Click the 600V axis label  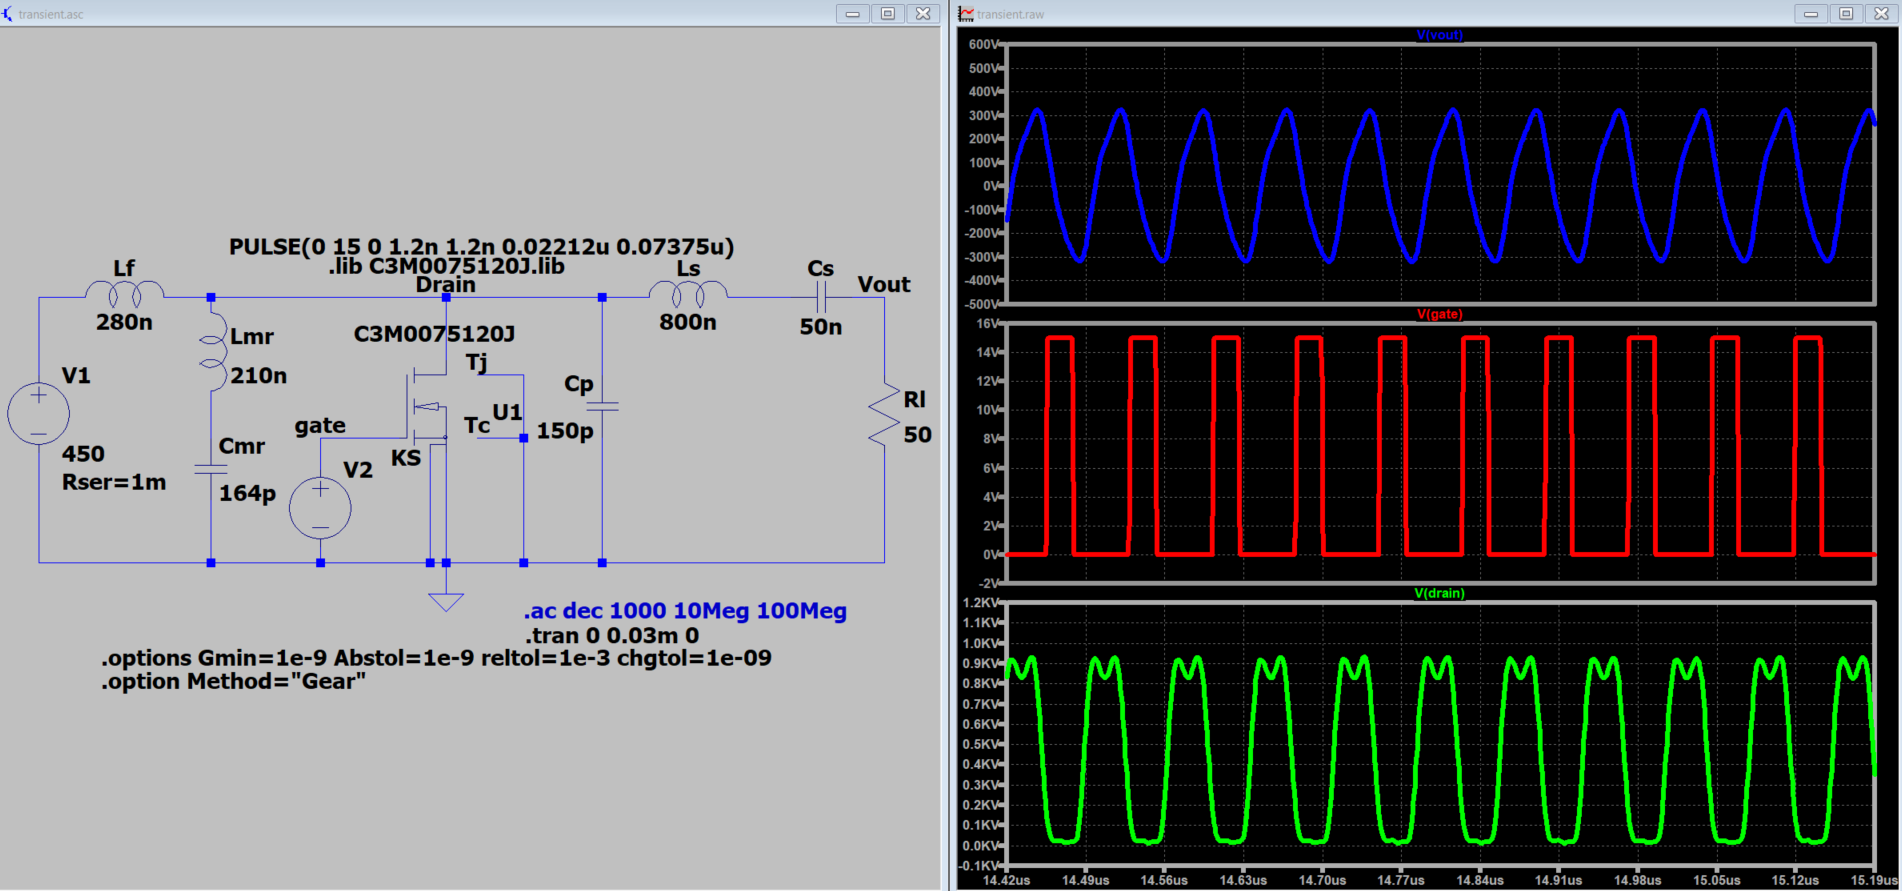coord(984,45)
